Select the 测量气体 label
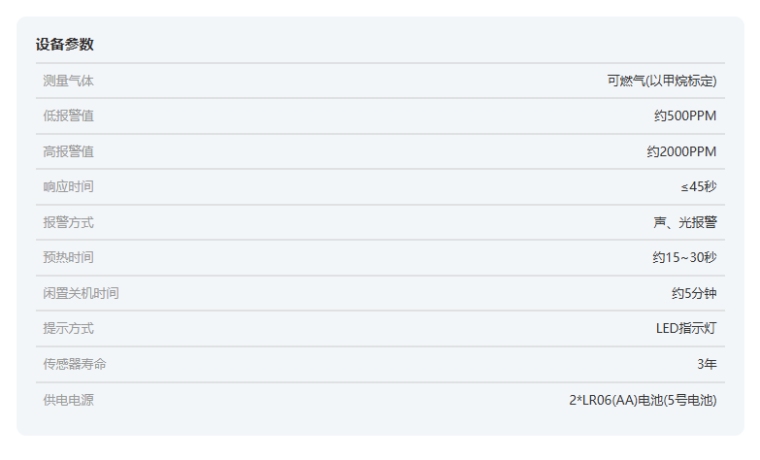760x460 pixels. click(x=62, y=81)
